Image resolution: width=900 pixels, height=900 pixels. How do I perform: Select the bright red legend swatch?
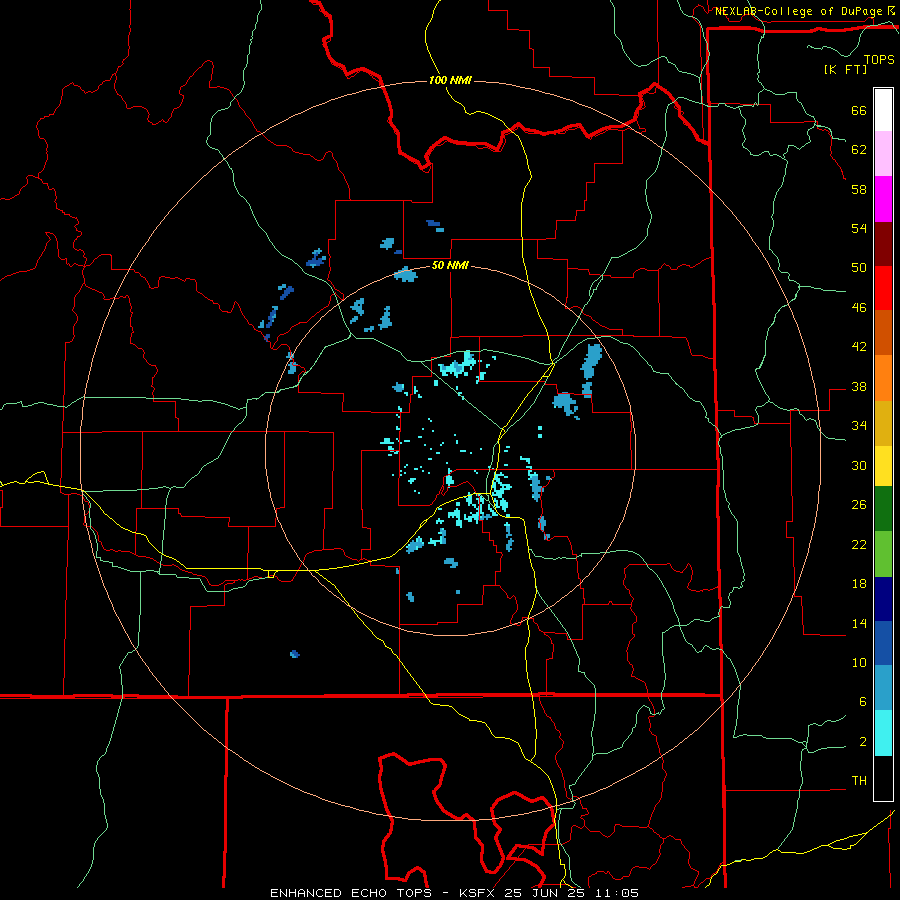point(883,288)
